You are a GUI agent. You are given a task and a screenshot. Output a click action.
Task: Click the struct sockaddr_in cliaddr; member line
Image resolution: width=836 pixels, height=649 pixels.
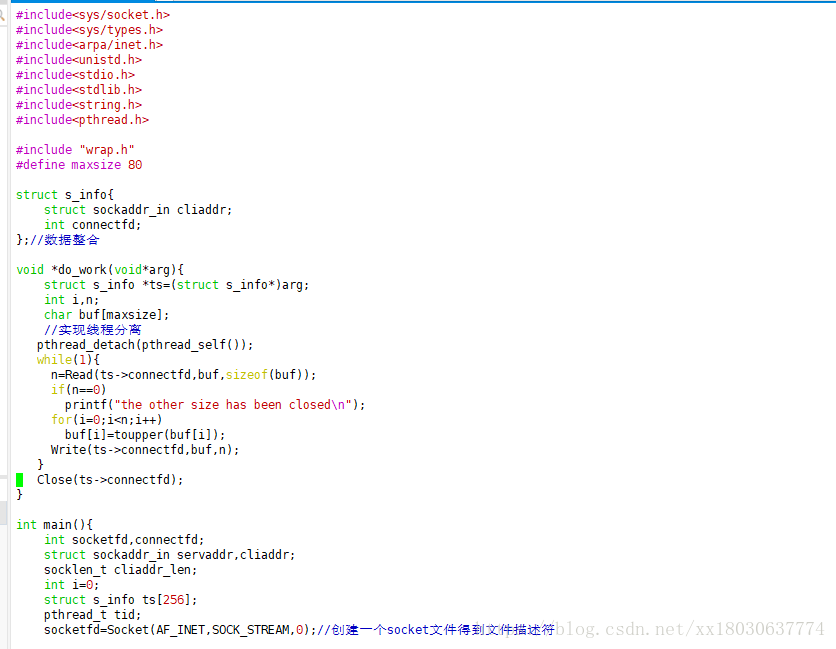click(138, 210)
